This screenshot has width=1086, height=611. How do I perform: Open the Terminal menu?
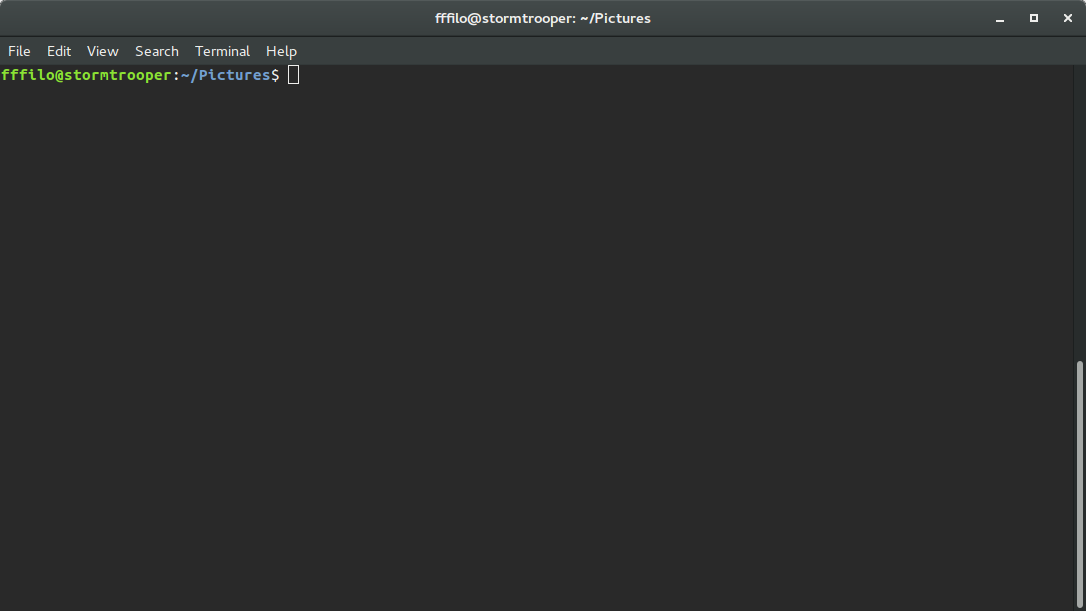[222, 51]
